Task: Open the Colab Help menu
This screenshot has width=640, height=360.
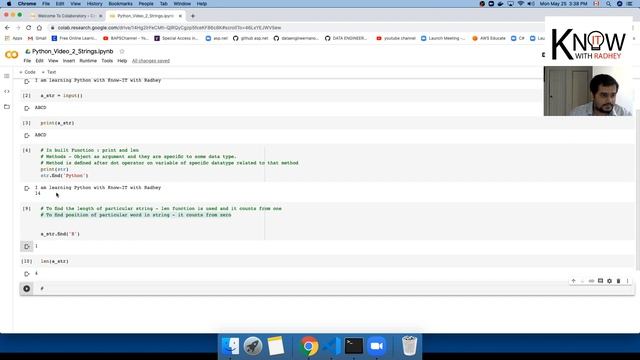Action: pyautogui.click(x=122, y=61)
